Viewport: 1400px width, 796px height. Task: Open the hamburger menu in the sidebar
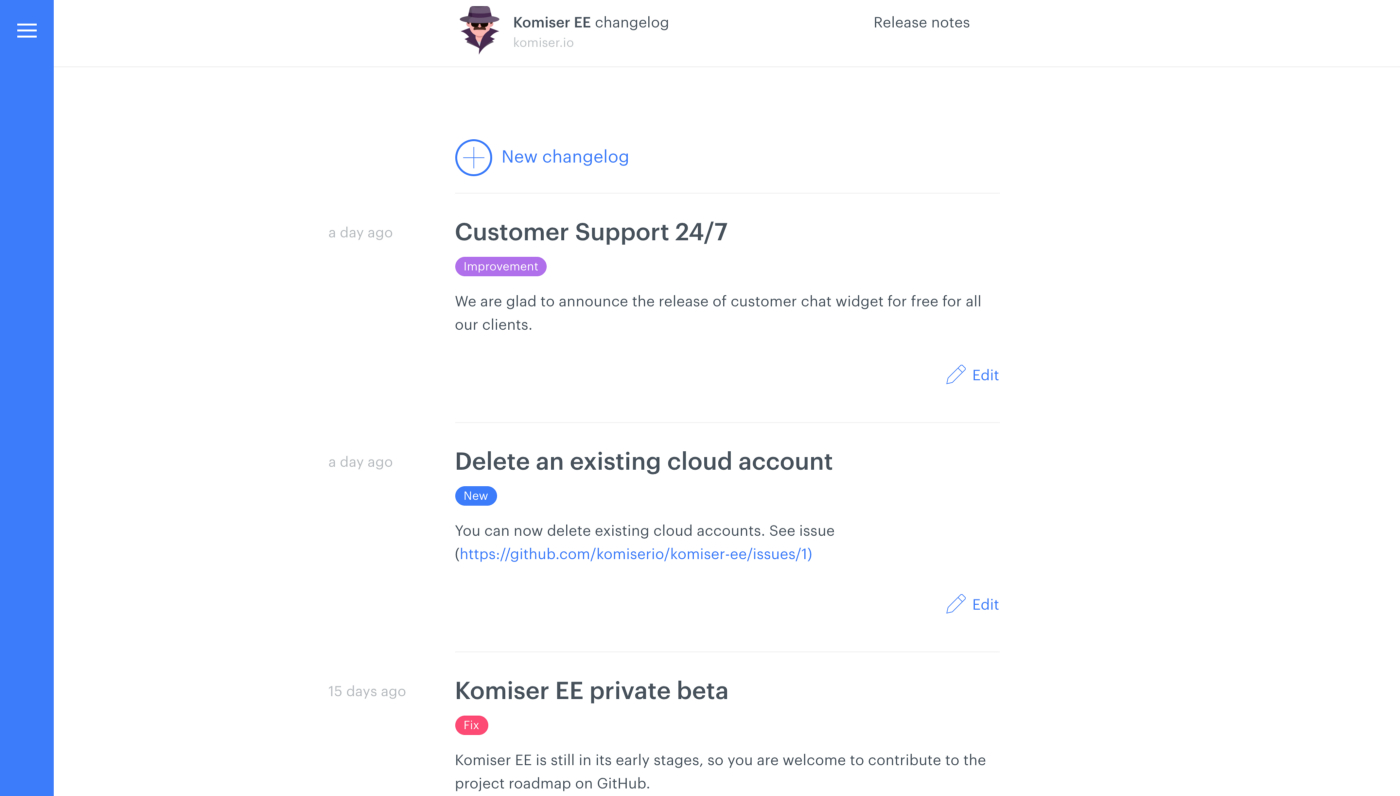coord(27,31)
